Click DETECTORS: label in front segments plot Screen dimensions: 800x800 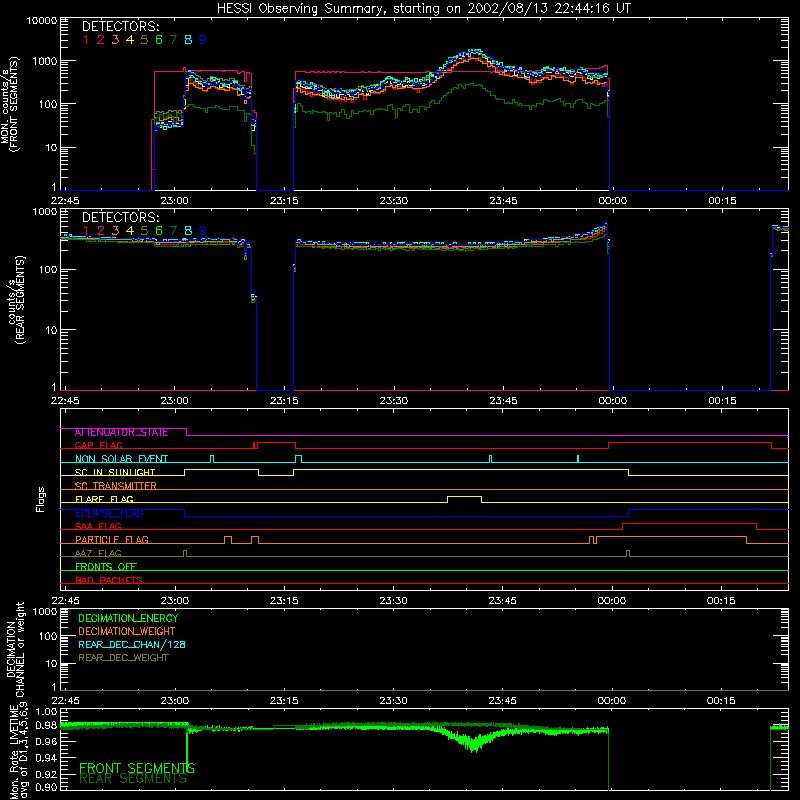(120, 26)
